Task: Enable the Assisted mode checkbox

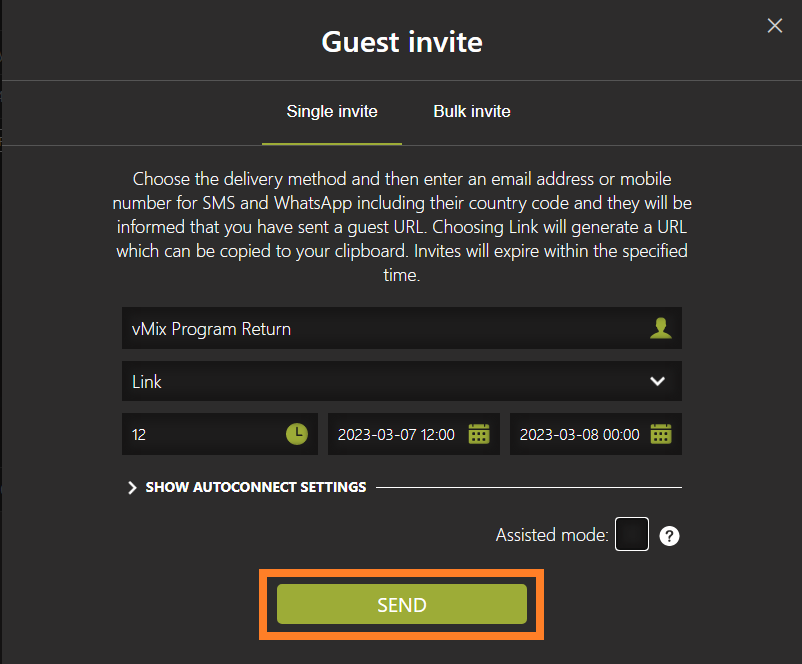Action: [x=632, y=534]
